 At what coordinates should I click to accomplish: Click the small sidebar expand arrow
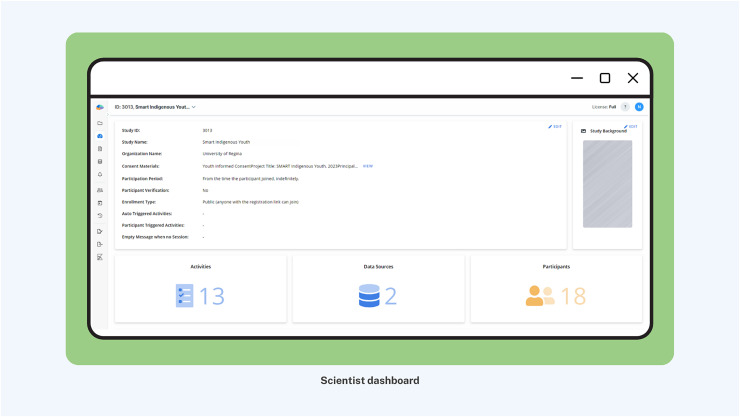[108, 114]
